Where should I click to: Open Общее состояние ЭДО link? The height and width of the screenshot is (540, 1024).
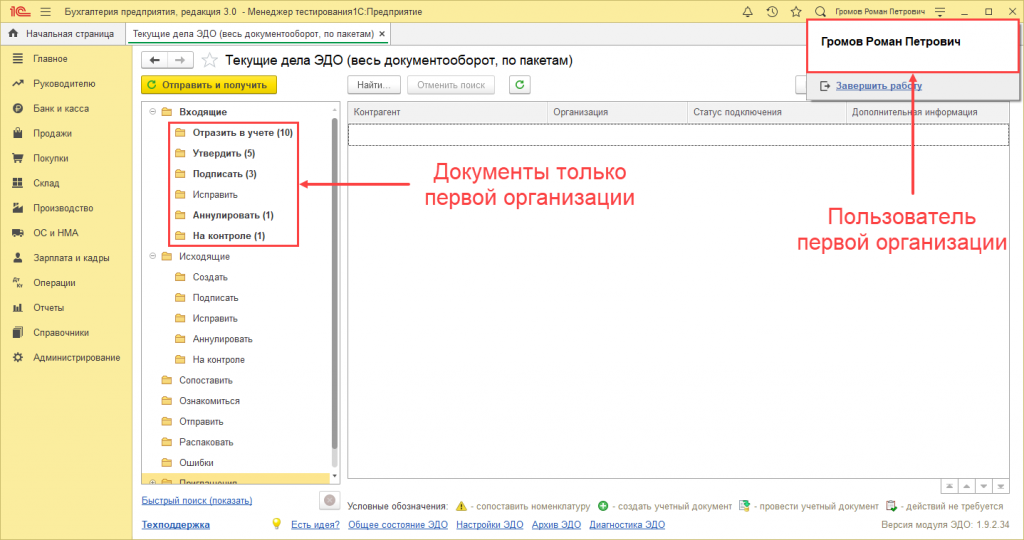coord(398,524)
